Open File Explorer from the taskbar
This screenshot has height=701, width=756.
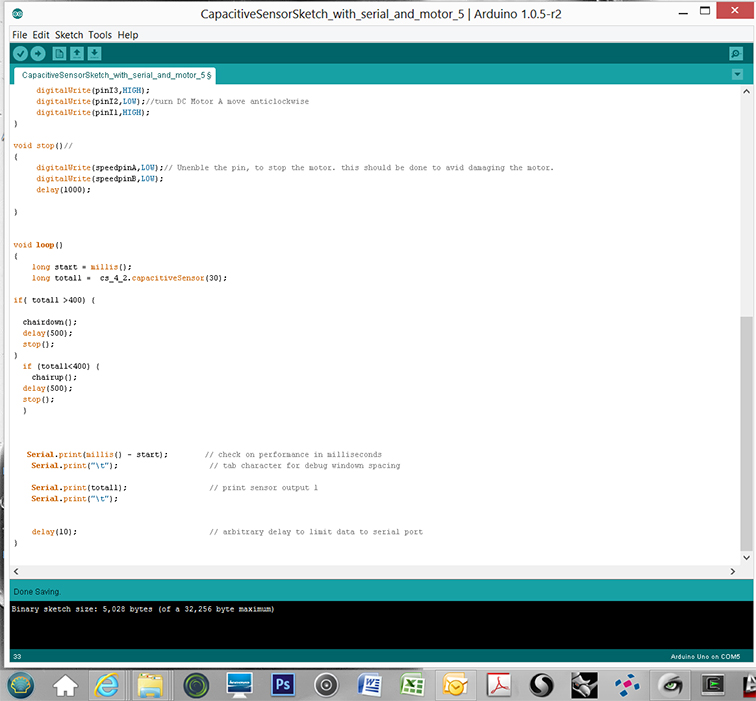coord(150,685)
